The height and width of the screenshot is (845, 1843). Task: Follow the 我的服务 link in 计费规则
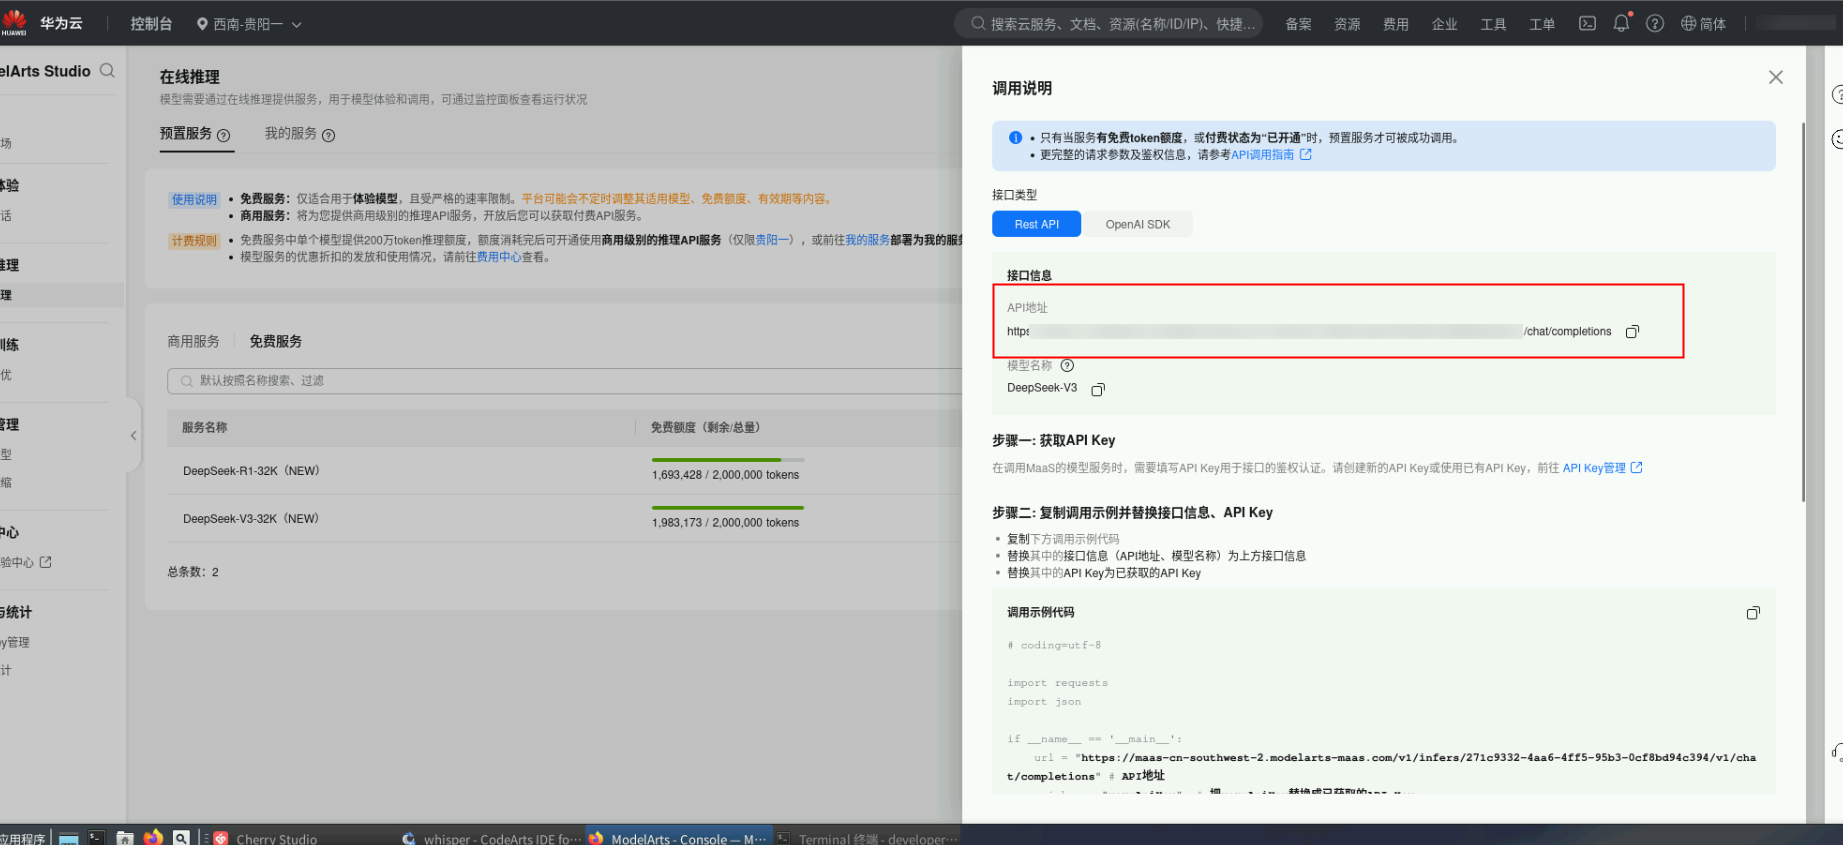coord(867,240)
